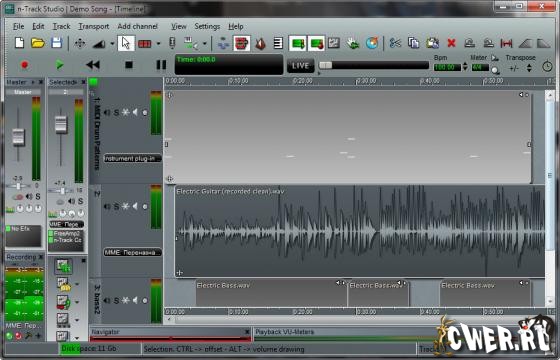Click the BPM stepper arrows
Image resolution: width=560 pixels, height=360 pixels.
pos(465,66)
